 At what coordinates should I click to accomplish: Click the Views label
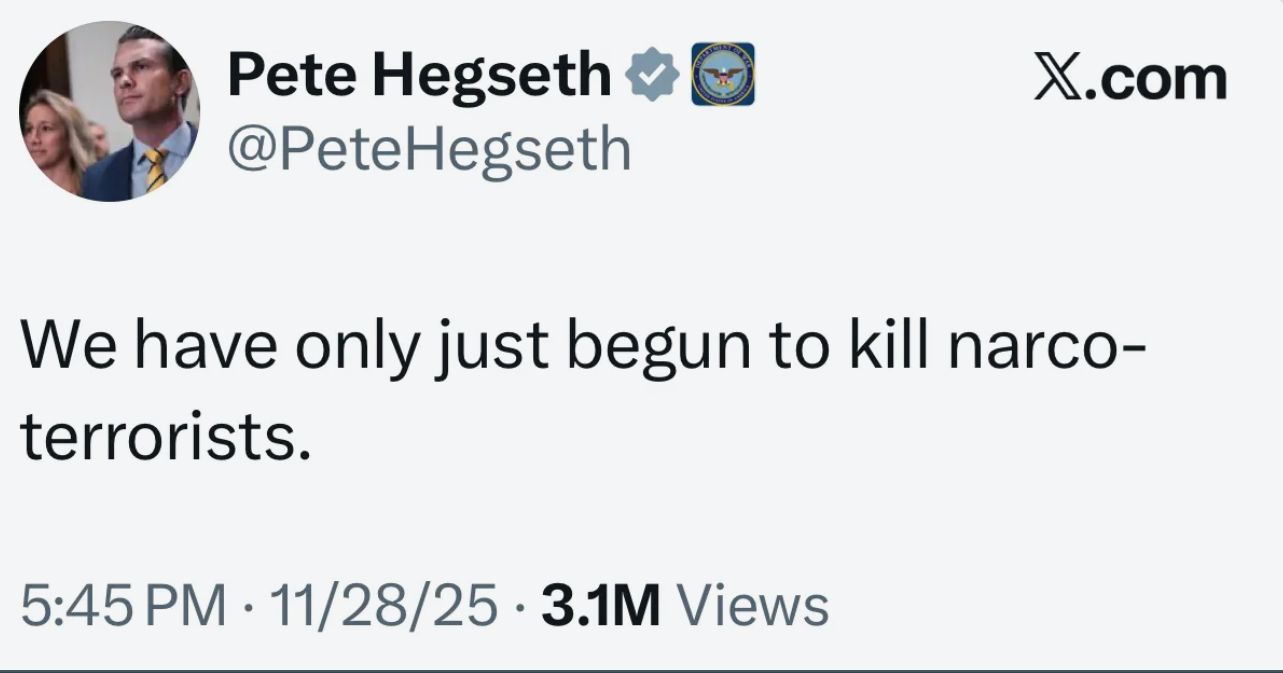click(752, 605)
